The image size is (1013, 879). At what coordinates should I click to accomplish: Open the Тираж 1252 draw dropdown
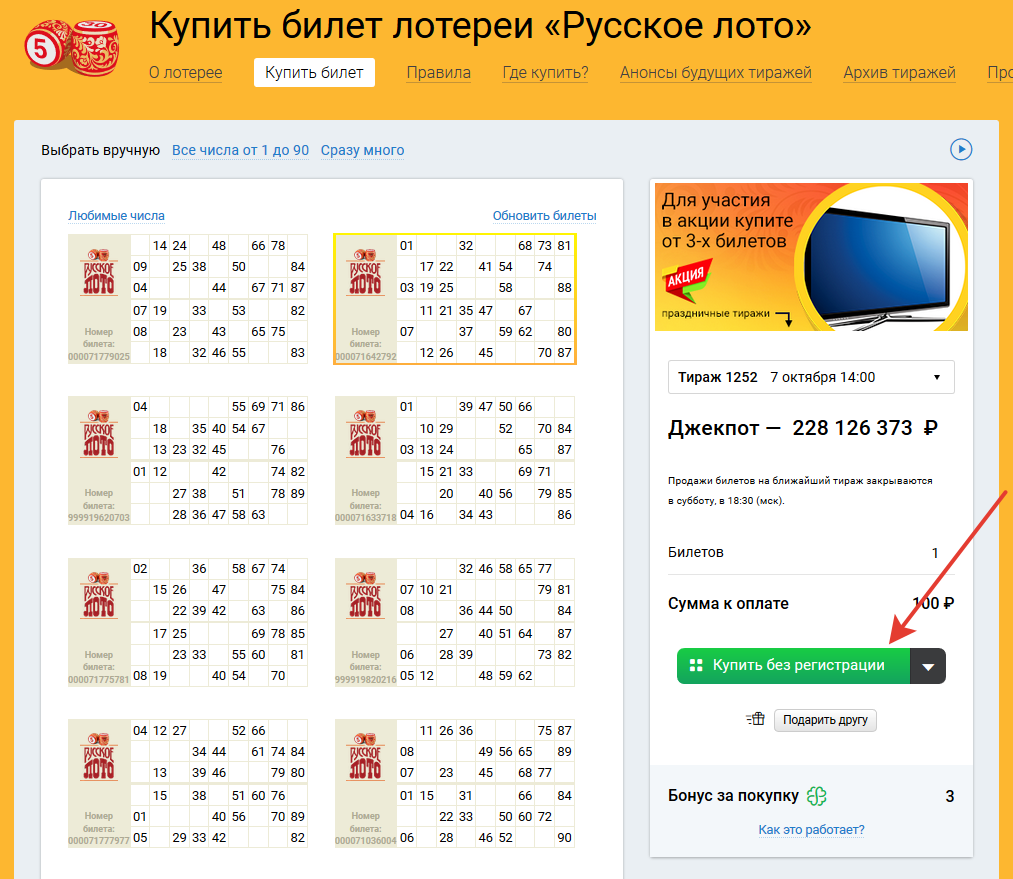811,377
